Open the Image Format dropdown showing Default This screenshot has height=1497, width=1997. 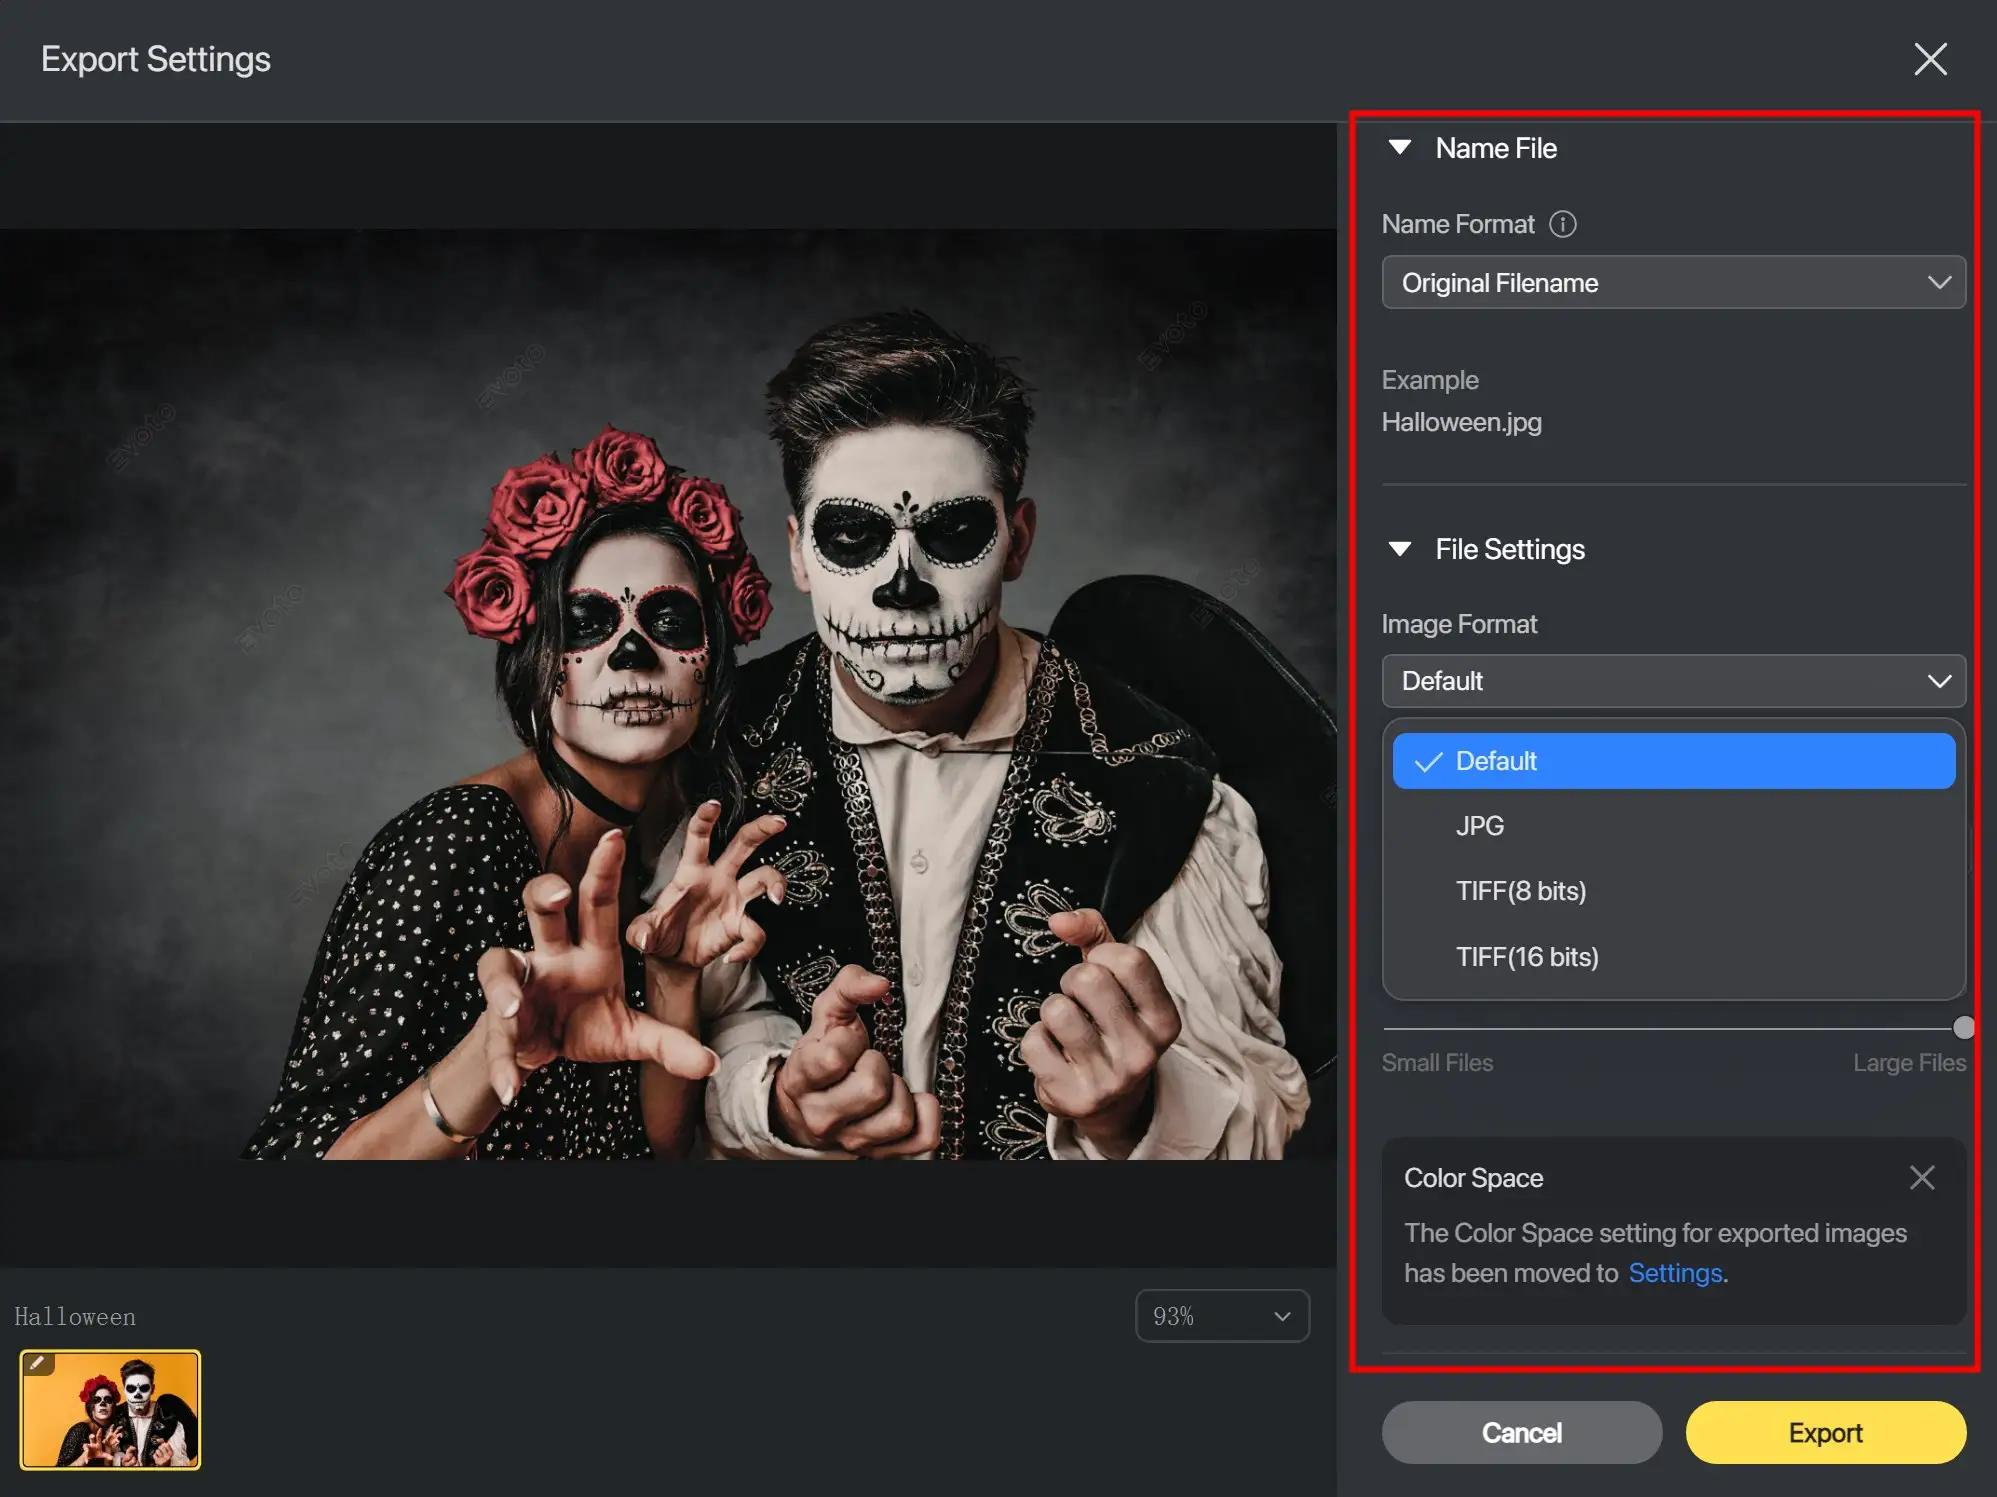click(x=1673, y=681)
